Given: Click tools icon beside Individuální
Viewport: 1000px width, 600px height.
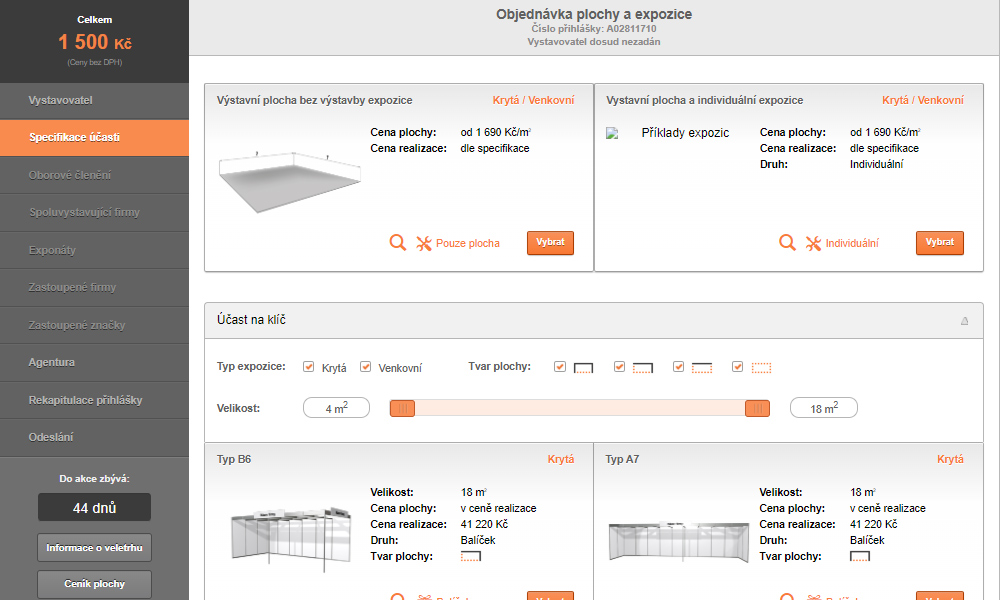Looking at the screenshot, I should [813, 243].
